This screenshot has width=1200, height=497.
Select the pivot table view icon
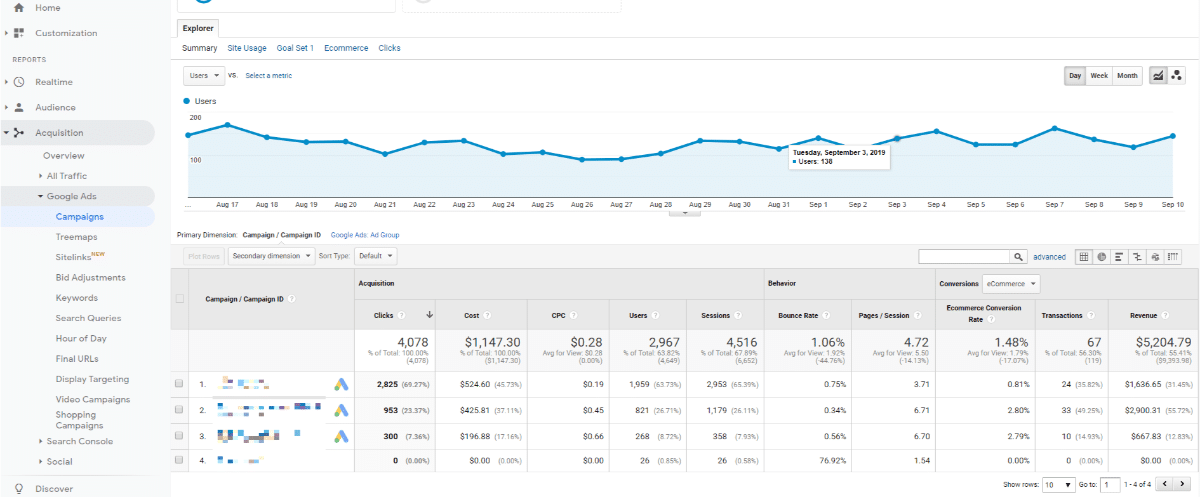[x=1173, y=257]
